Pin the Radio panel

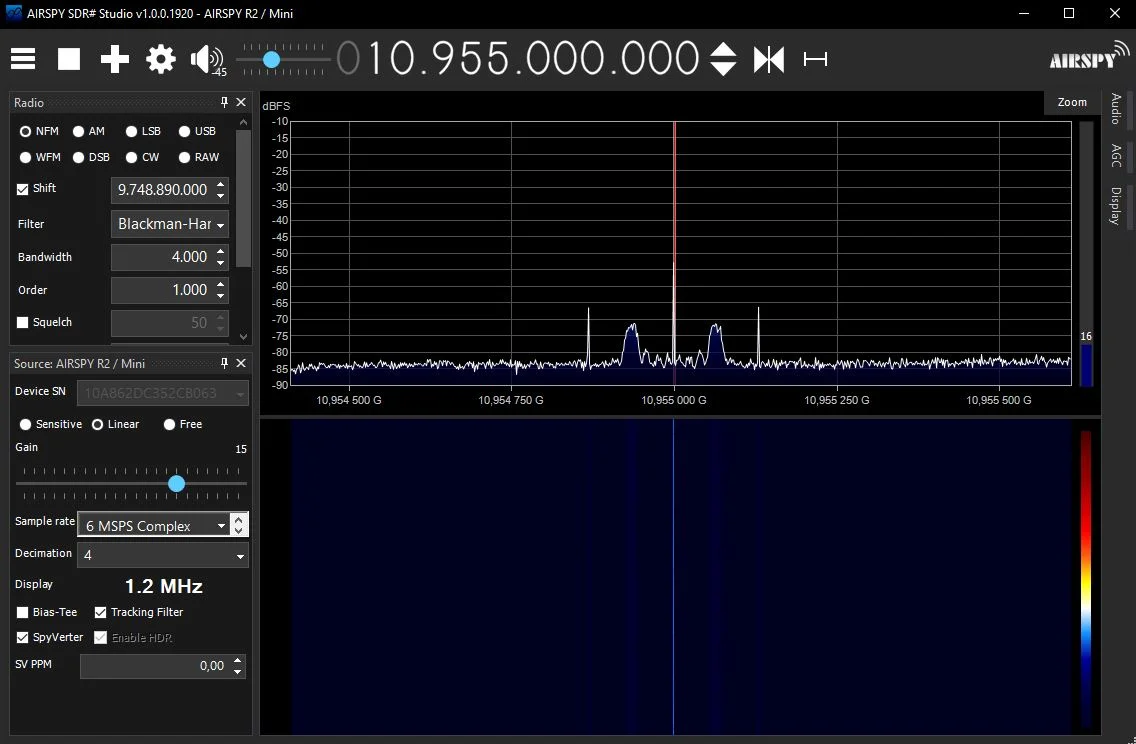click(x=224, y=102)
